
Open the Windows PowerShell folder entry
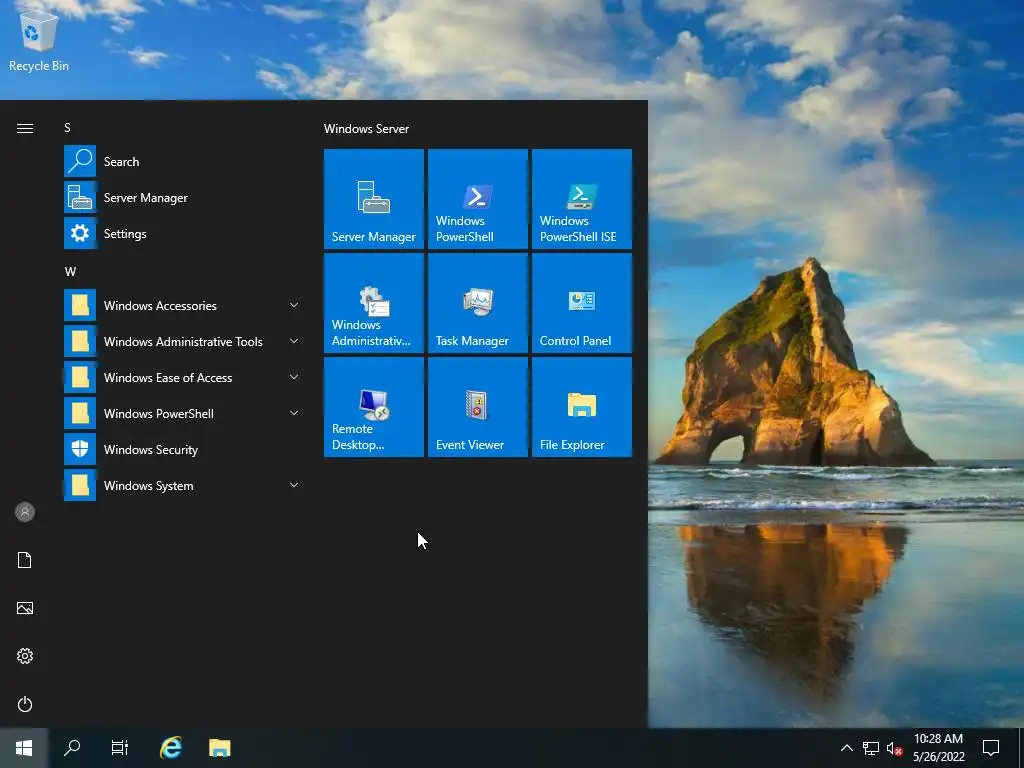point(182,413)
